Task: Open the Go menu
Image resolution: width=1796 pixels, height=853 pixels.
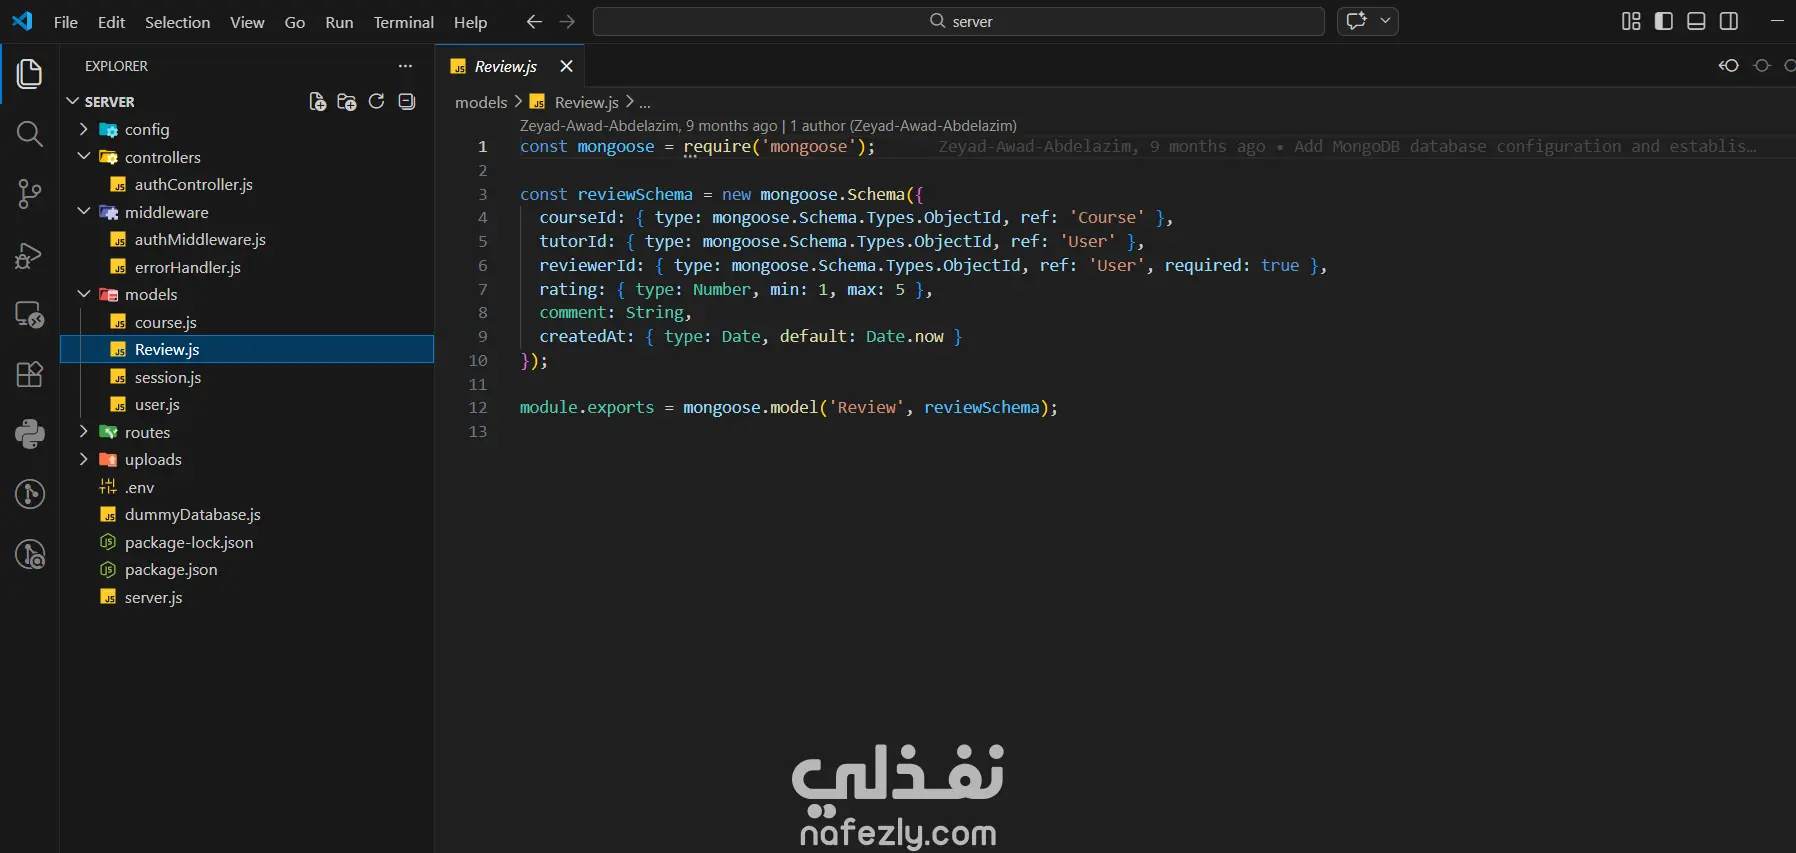Action: (295, 22)
